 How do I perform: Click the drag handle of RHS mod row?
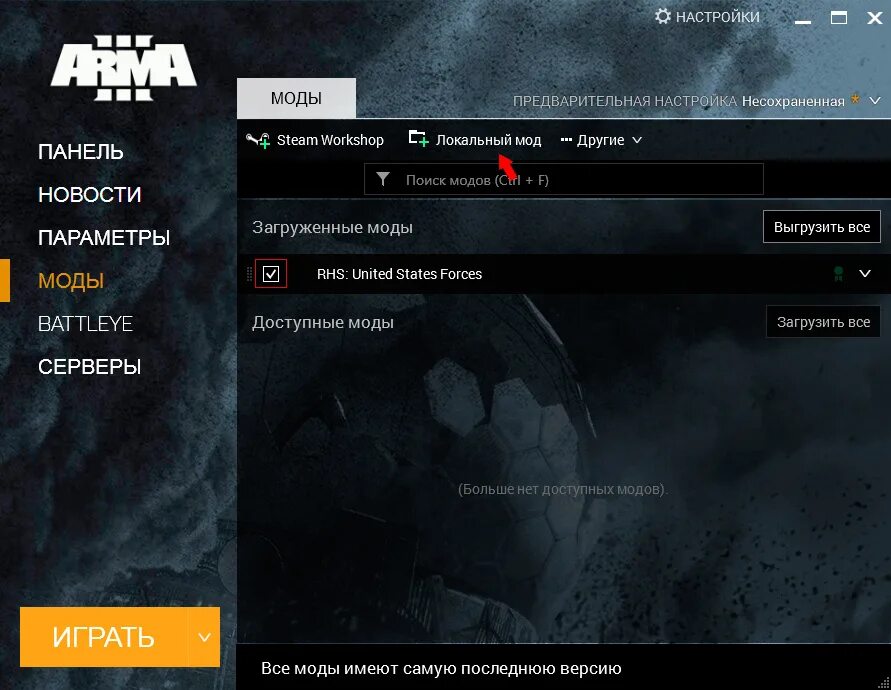249,274
